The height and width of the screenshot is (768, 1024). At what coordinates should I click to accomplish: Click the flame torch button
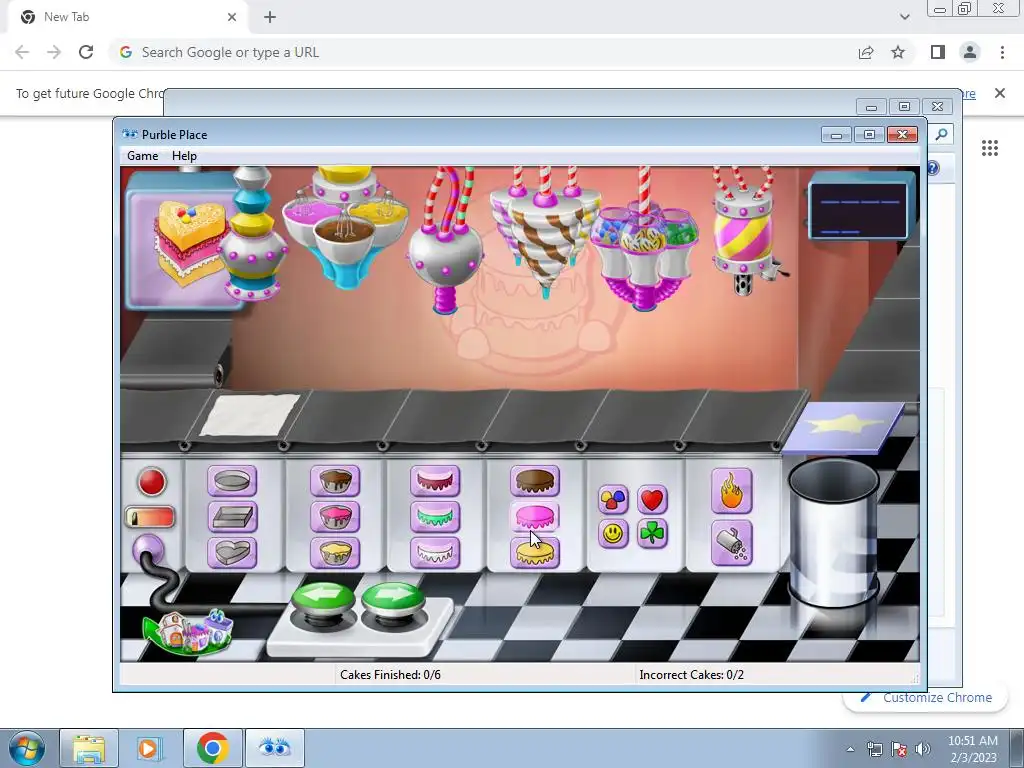pyautogui.click(x=731, y=491)
